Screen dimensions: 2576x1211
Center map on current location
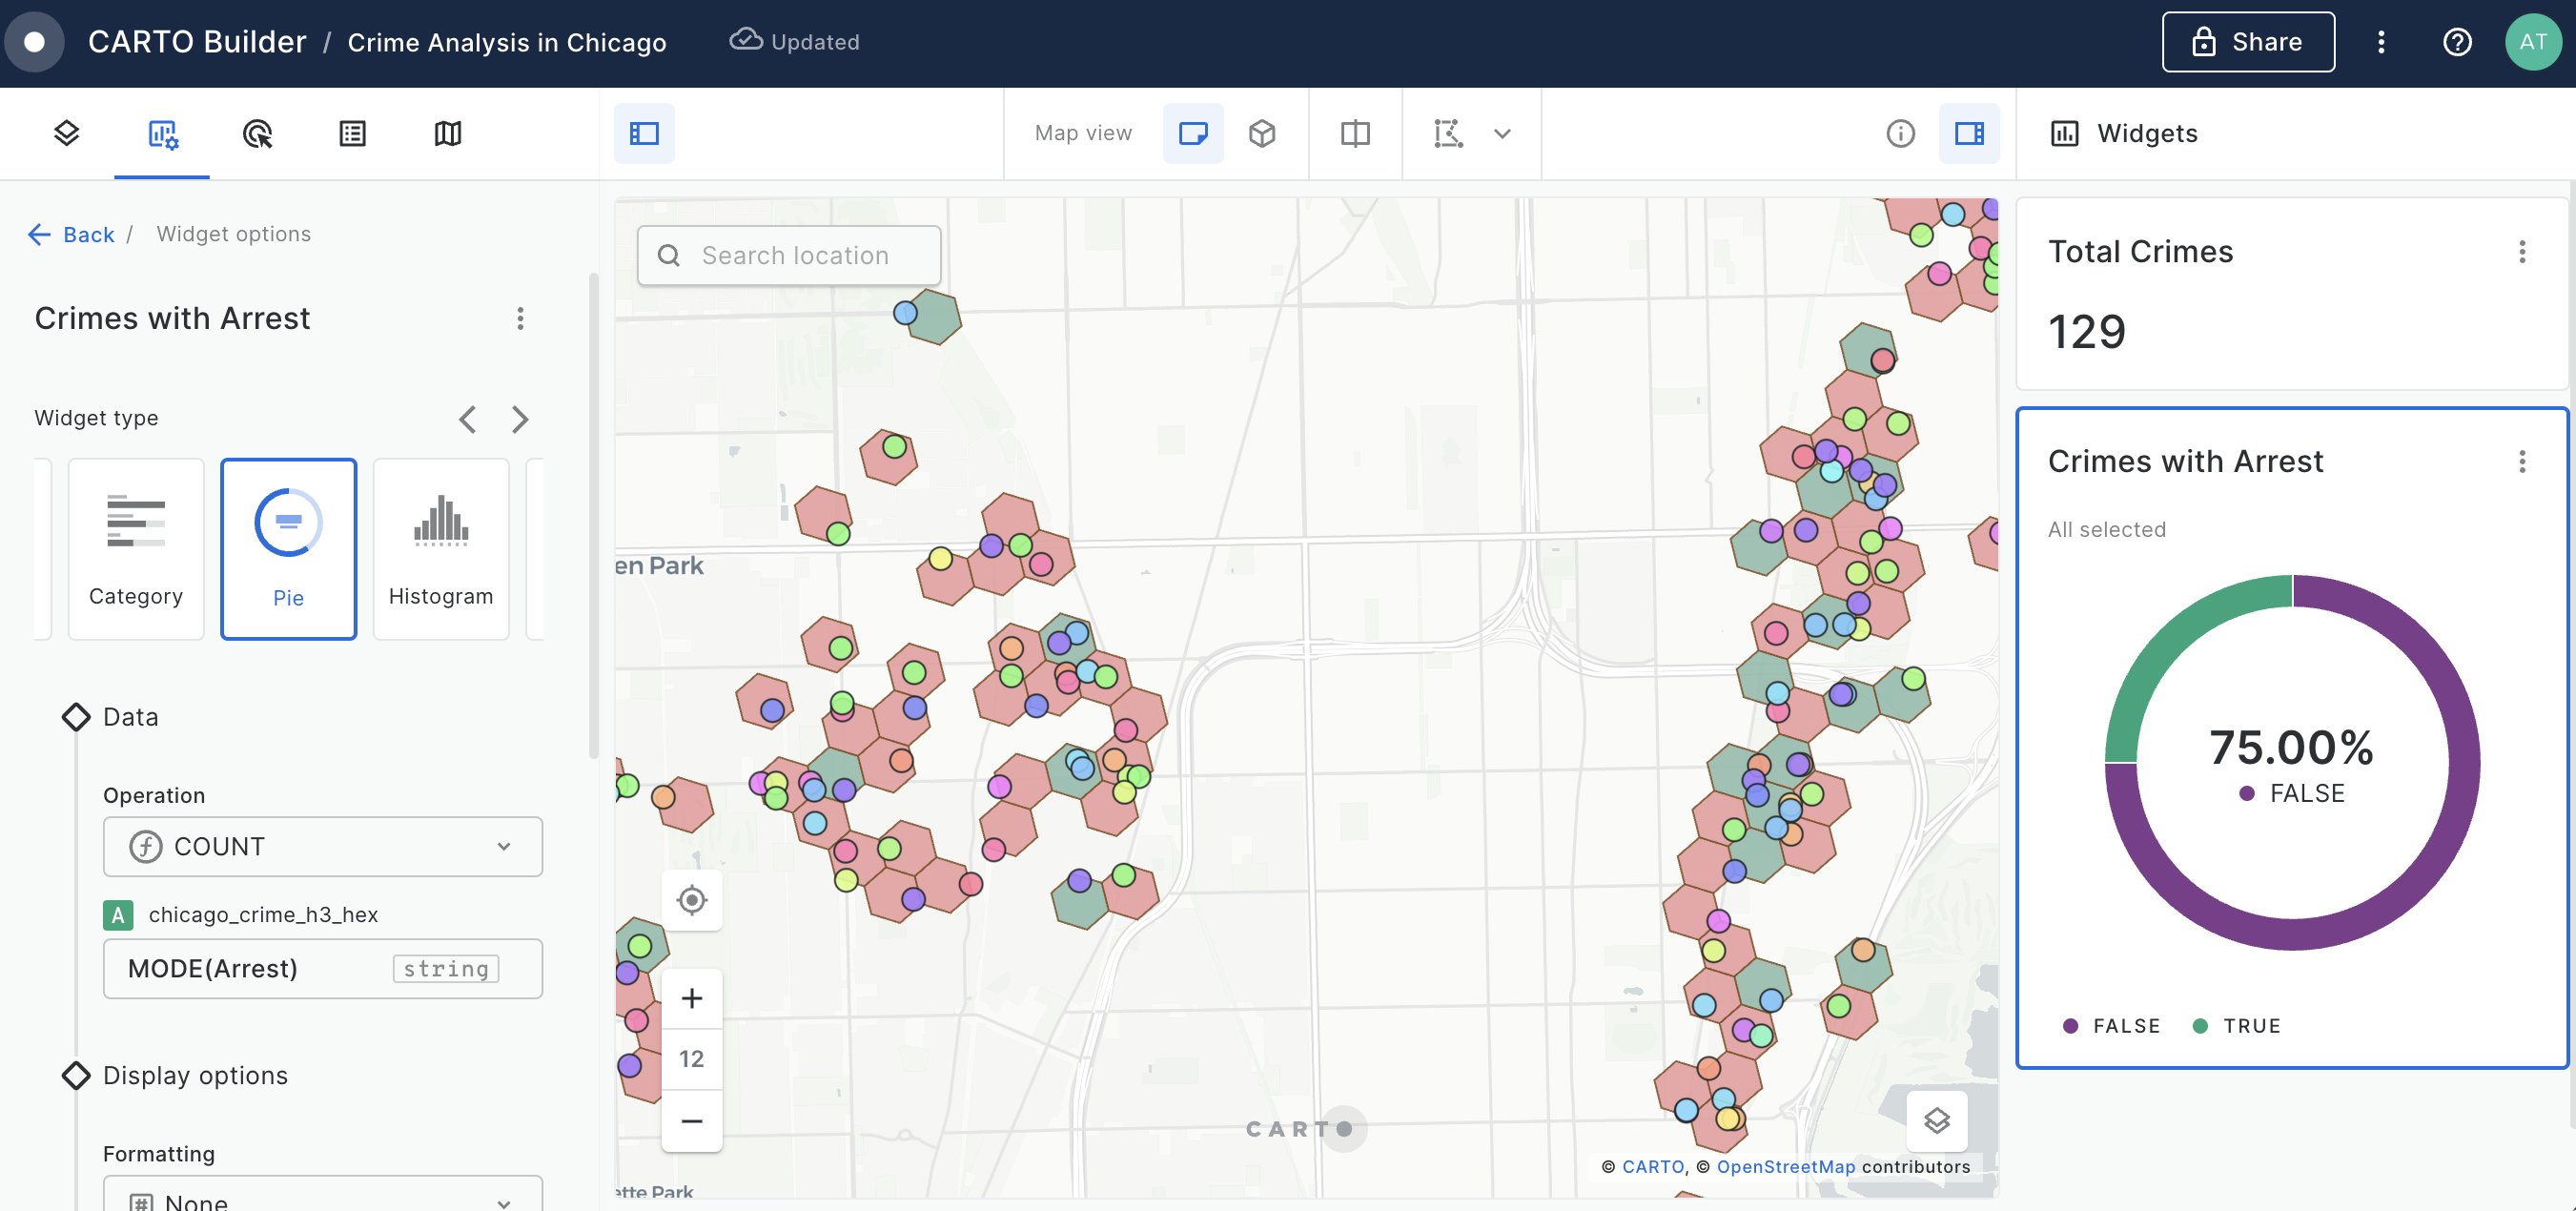click(x=691, y=900)
